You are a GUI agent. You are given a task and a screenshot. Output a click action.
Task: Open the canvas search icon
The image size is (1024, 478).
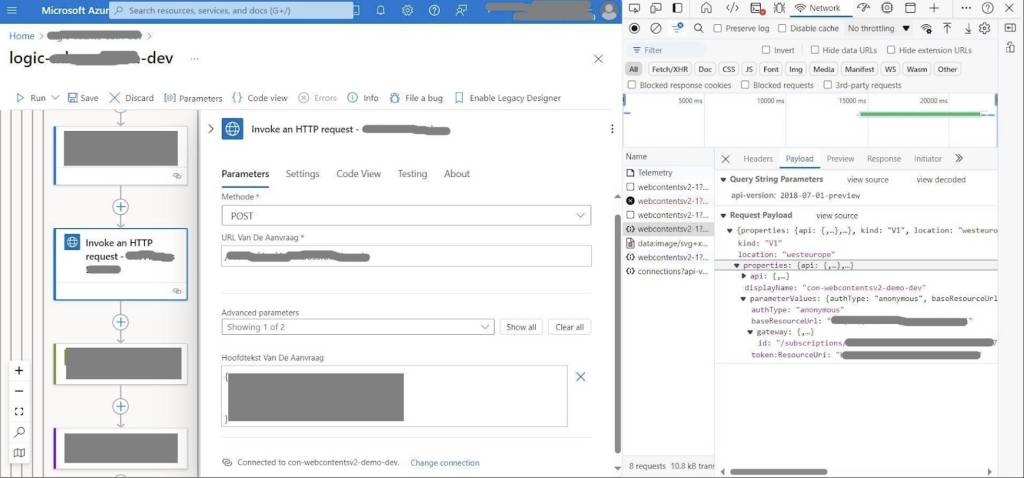coord(19,432)
